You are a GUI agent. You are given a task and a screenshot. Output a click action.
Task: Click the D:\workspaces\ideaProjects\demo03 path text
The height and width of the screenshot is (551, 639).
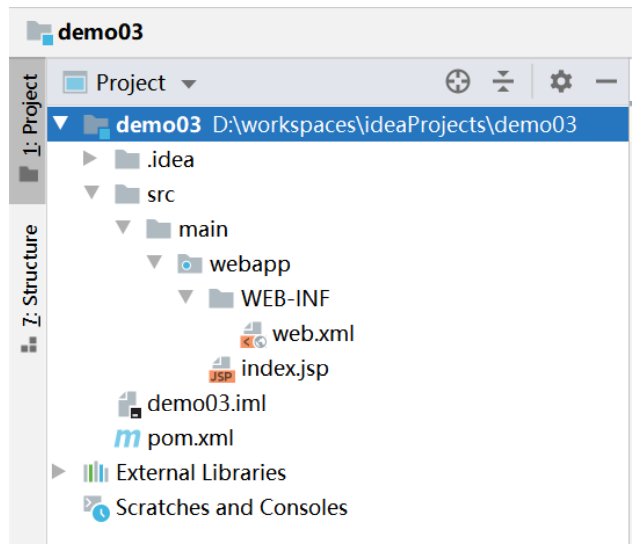394,125
